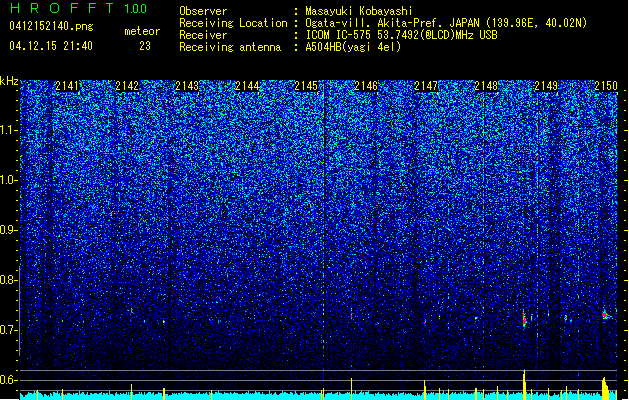Image resolution: width=629 pixels, height=400 pixels.
Task: Click the 2144 time marker
Action: pyautogui.click(x=247, y=86)
